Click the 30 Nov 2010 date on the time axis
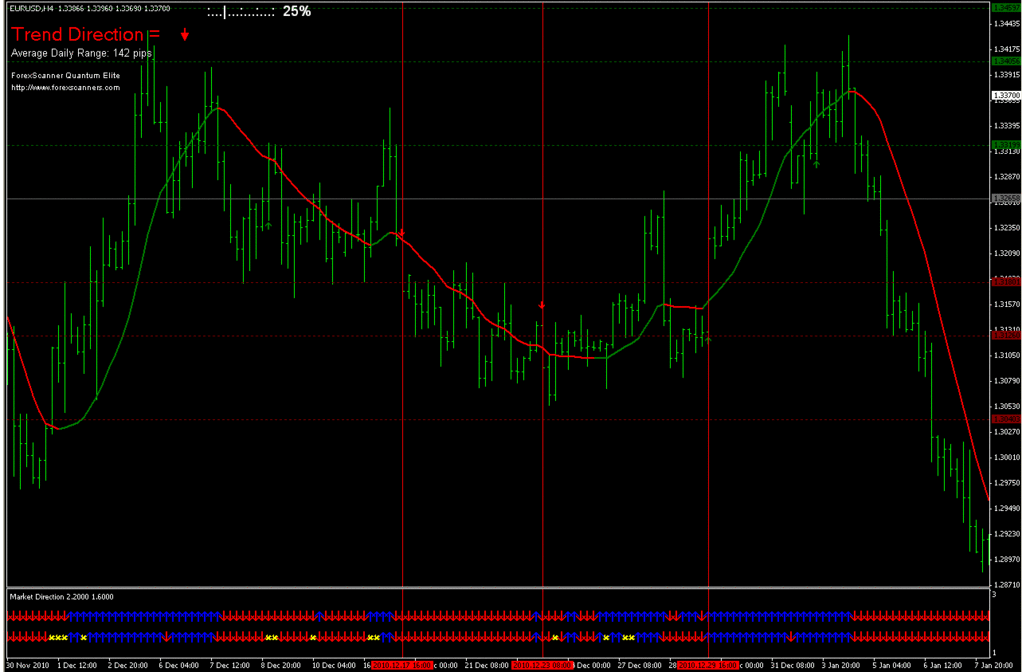 coord(25,663)
